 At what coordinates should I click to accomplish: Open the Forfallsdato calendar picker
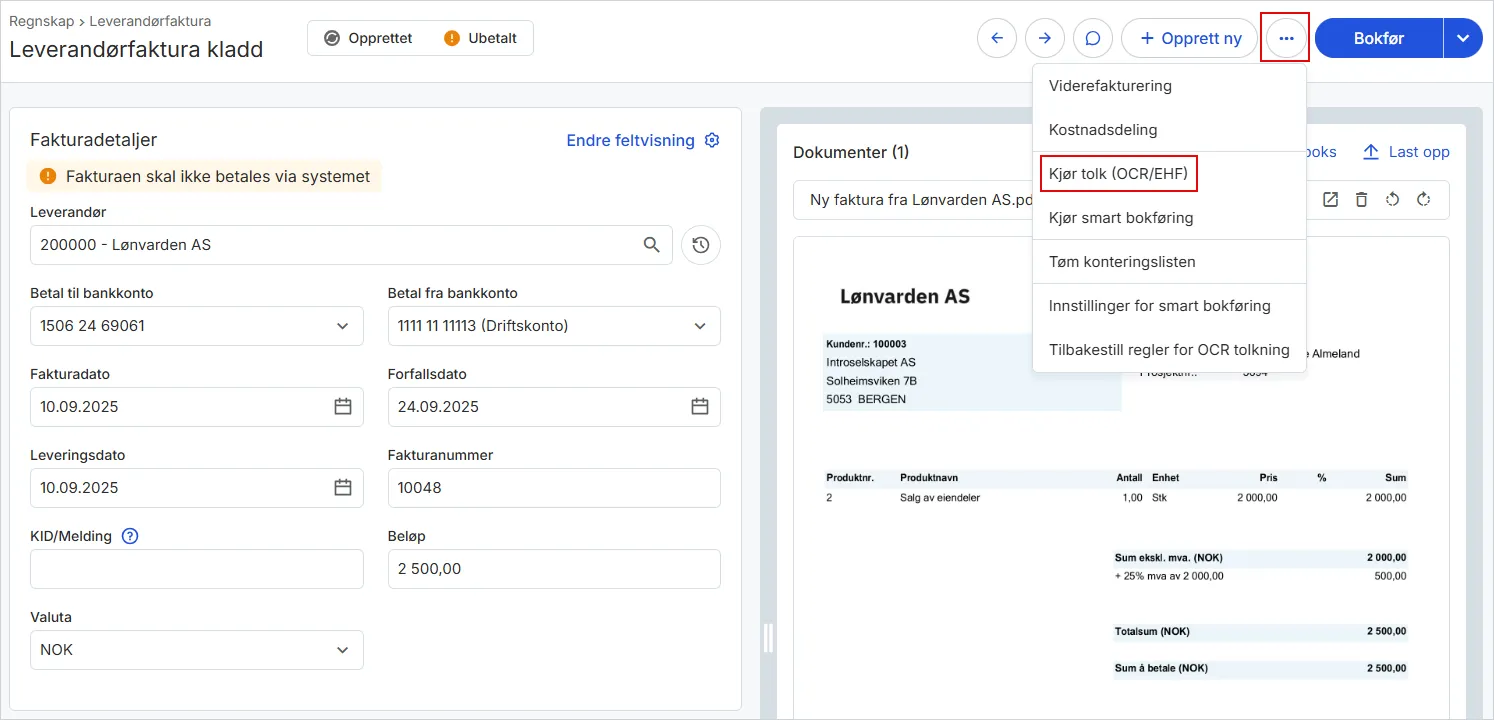[700, 407]
